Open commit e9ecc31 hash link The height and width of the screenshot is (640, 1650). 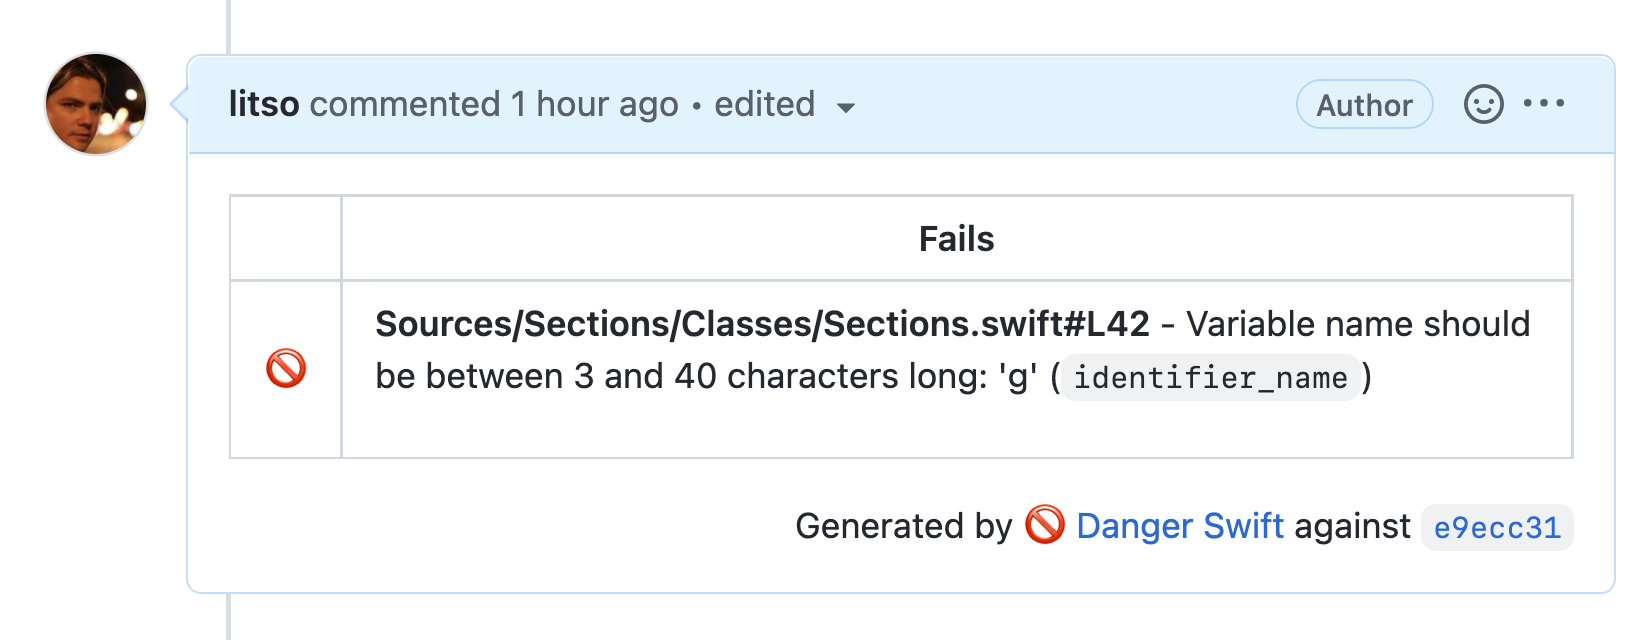pyautogui.click(x=1497, y=527)
